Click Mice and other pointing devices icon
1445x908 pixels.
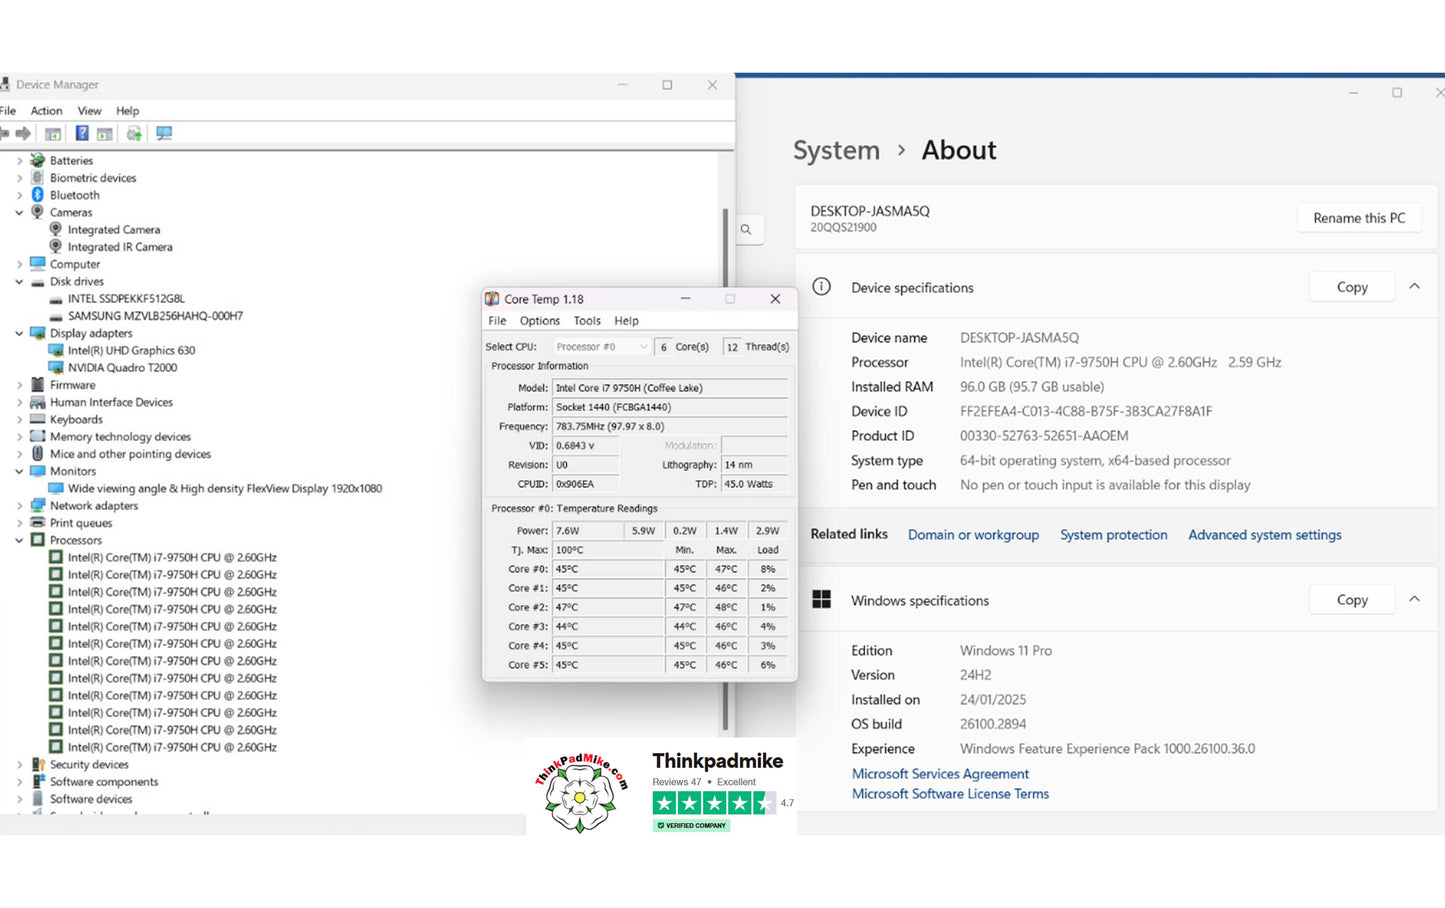pos(38,454)
